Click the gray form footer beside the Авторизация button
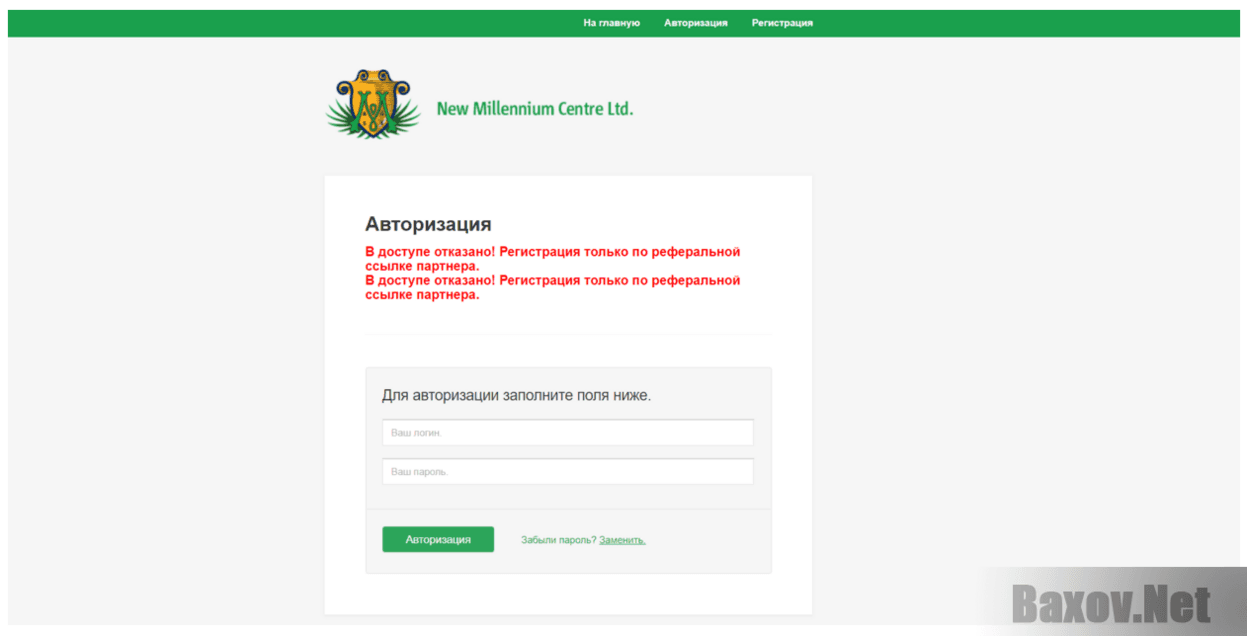 click(712, 540)
